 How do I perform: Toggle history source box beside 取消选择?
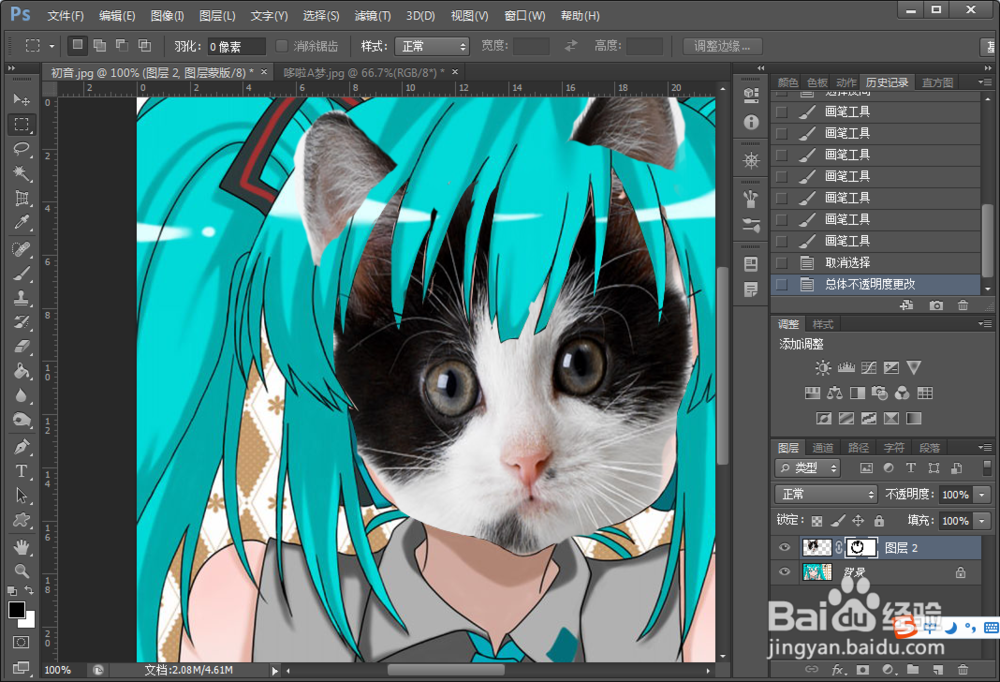pyautogui.click(x=781, y=263)
